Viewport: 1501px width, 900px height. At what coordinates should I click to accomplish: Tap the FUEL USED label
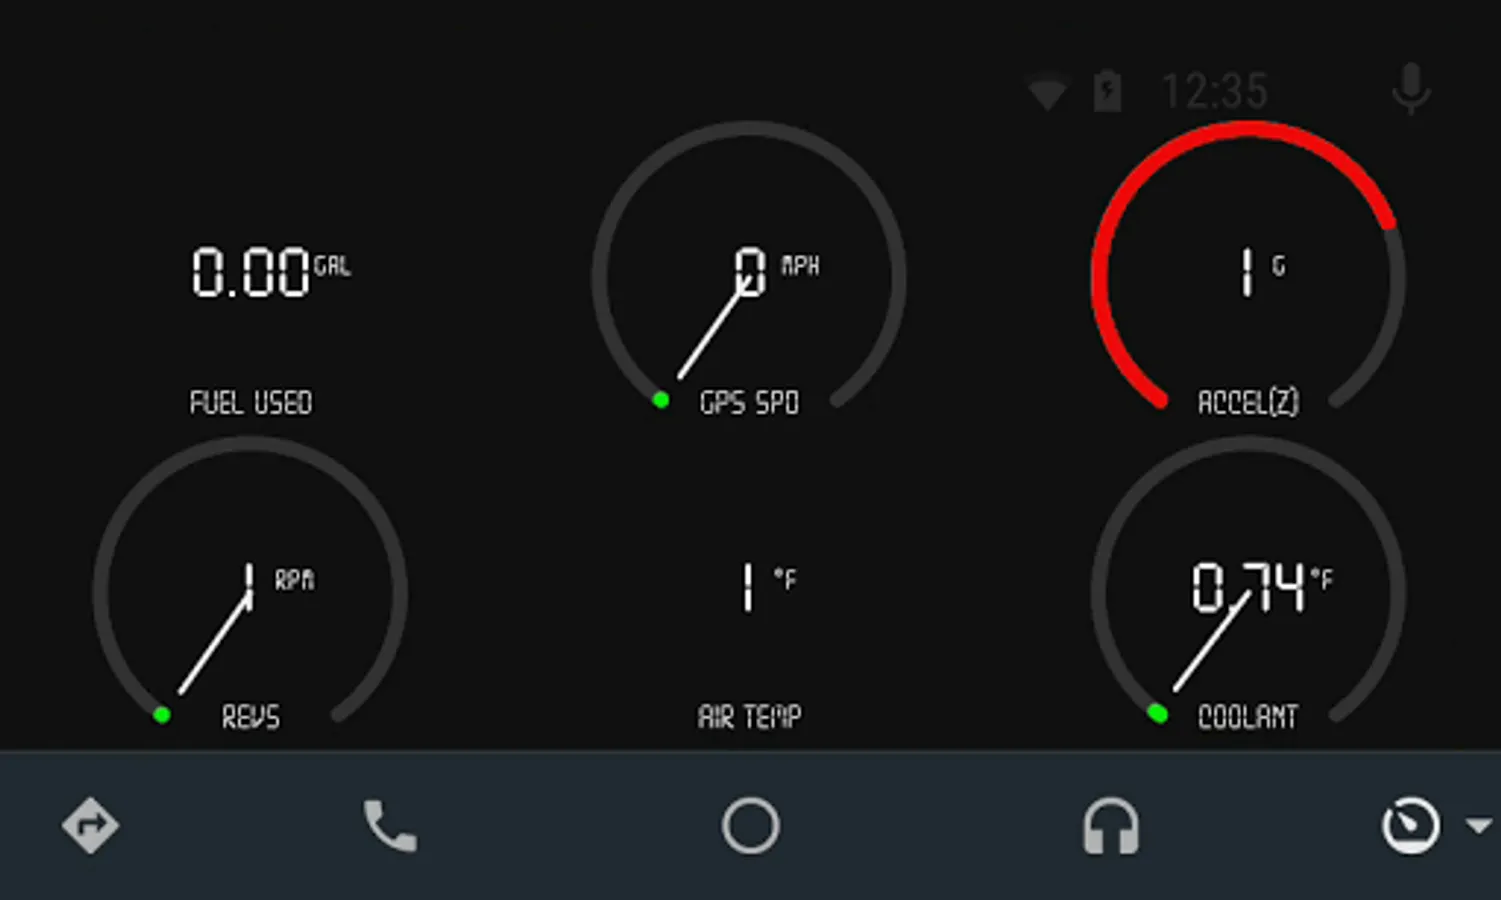tap(251, 403)
